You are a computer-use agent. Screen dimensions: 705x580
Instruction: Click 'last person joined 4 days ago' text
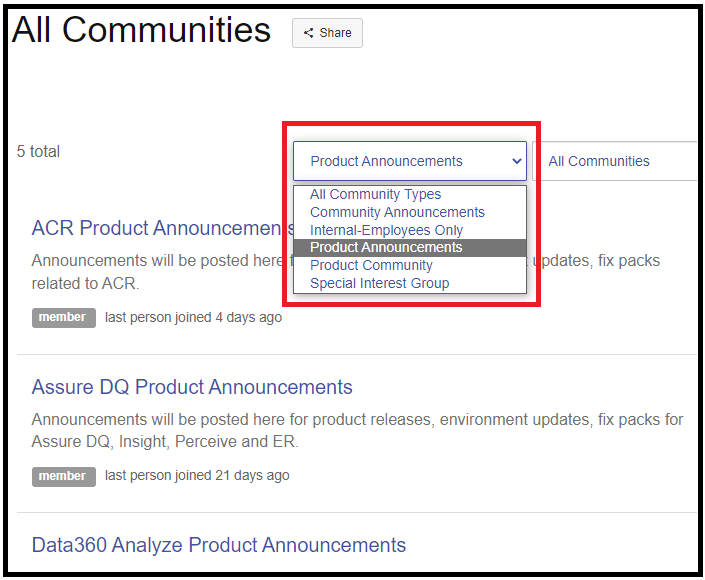193,317
